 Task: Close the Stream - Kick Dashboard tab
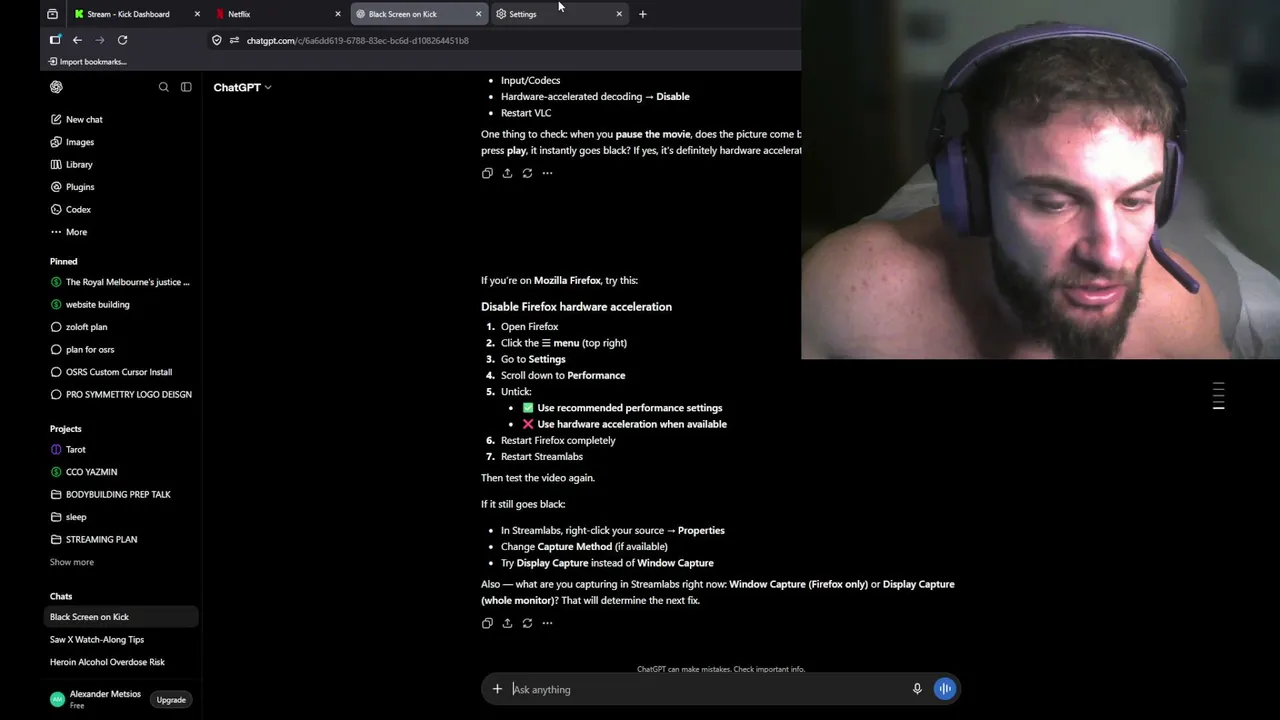(x=197, y=14)
